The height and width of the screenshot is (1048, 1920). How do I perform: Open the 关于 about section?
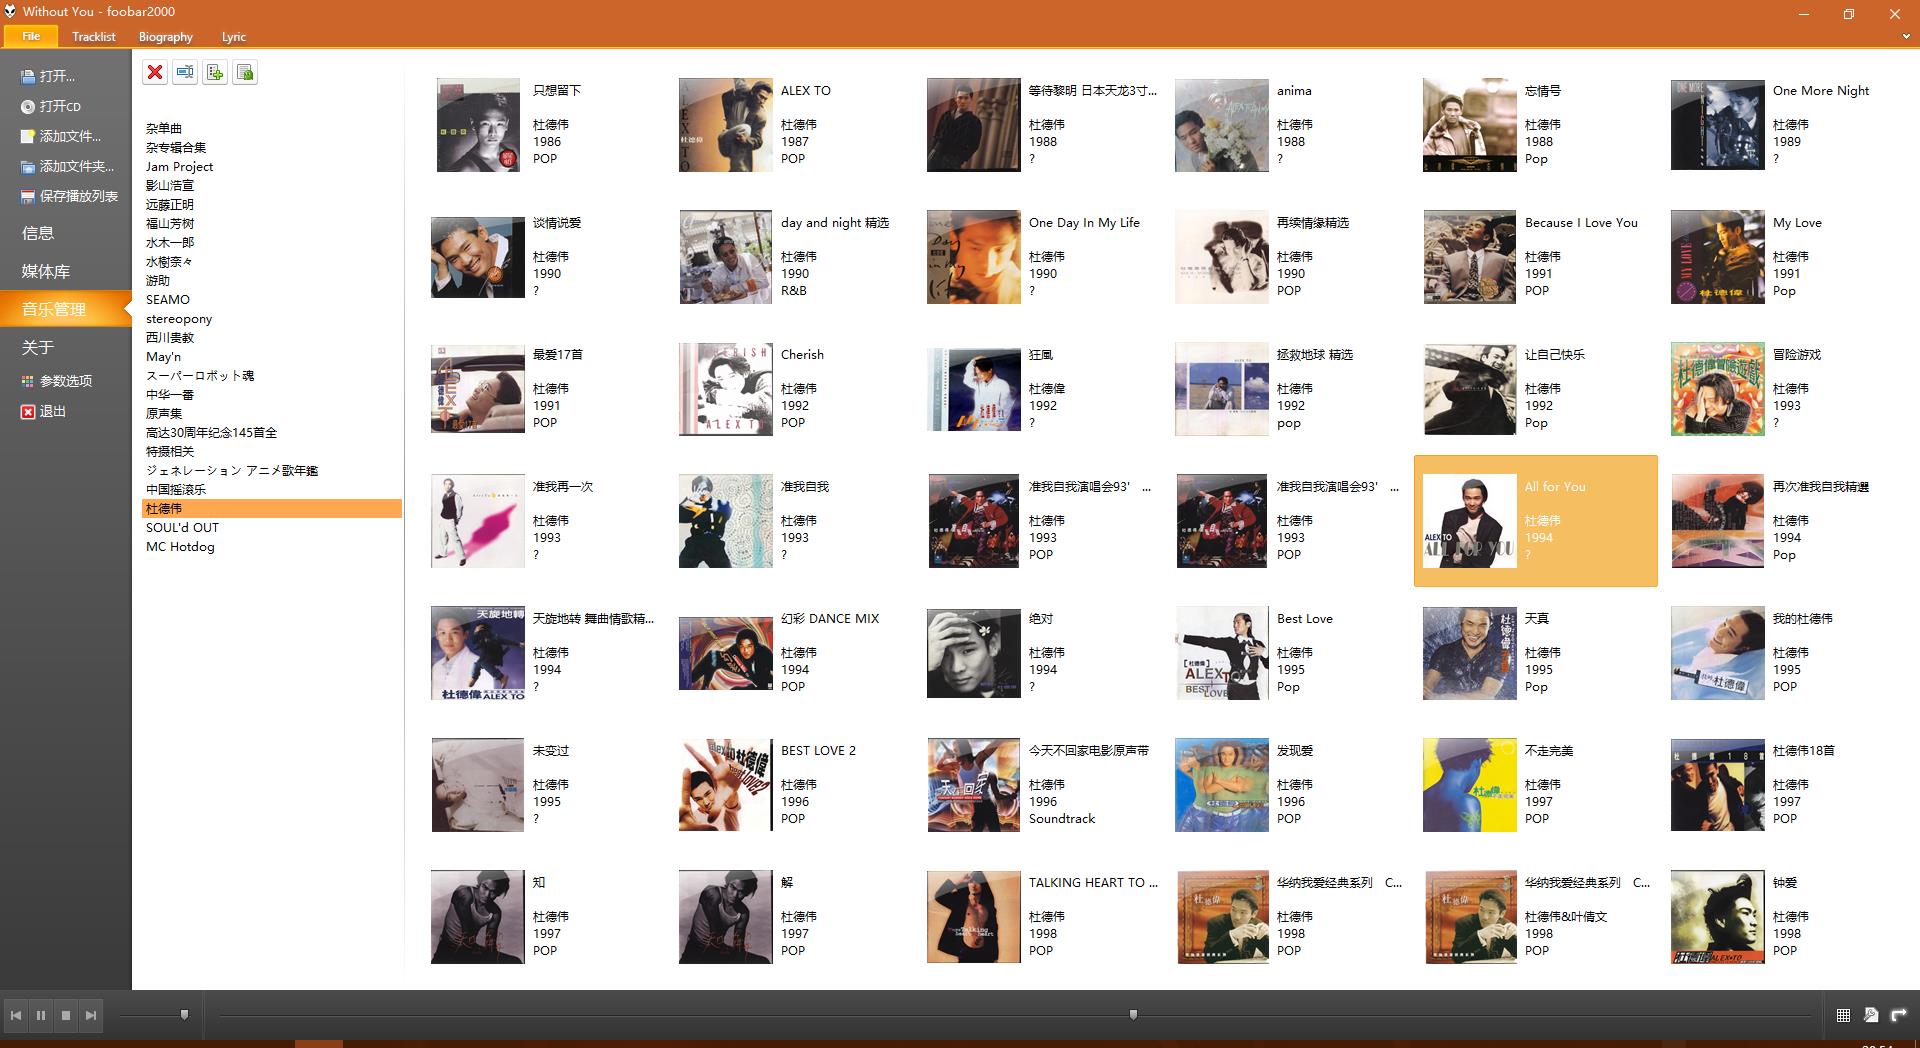tap(38, 347)
